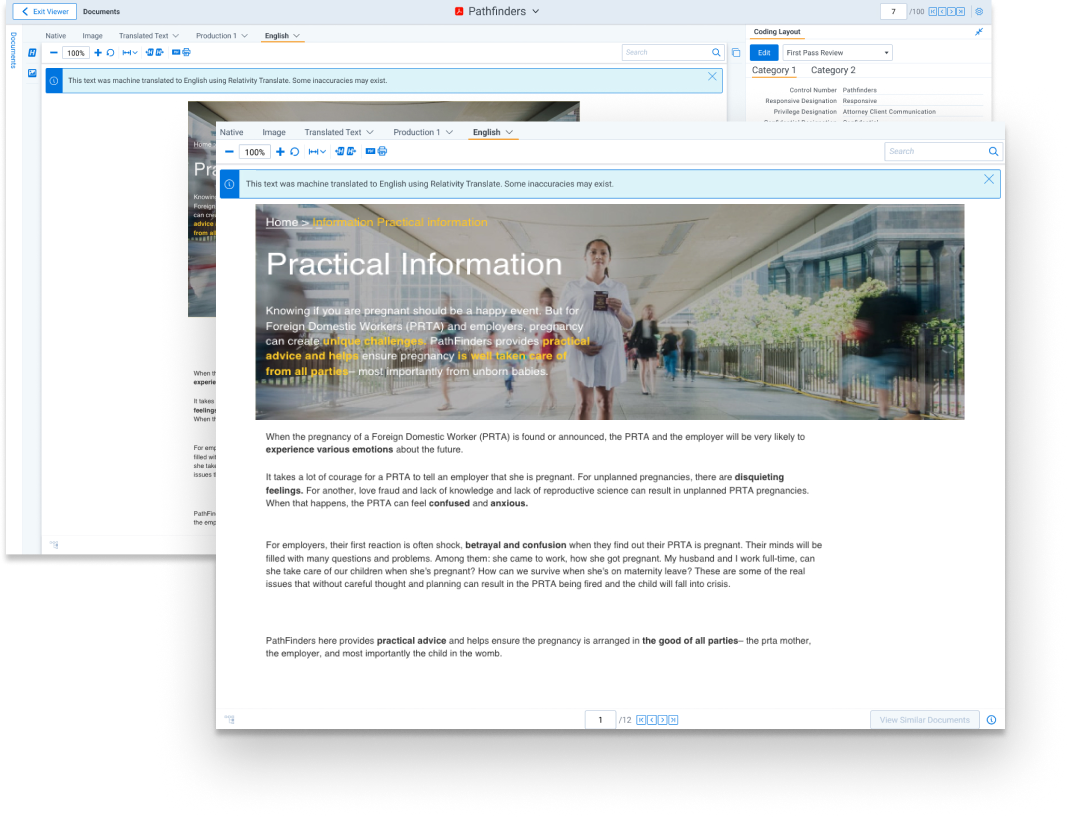Click the Exit Viewer button

[x=42, y=11]
